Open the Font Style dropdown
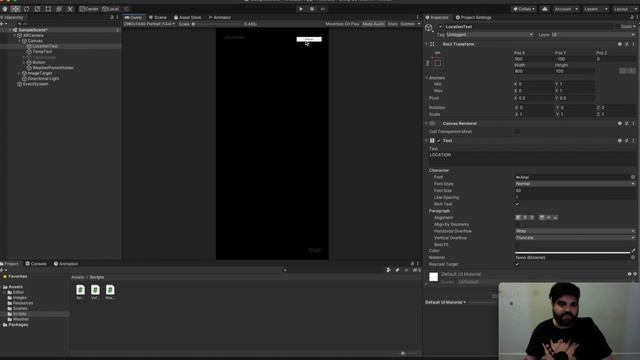Screen dimensions: 640x360 pos(575,184)
